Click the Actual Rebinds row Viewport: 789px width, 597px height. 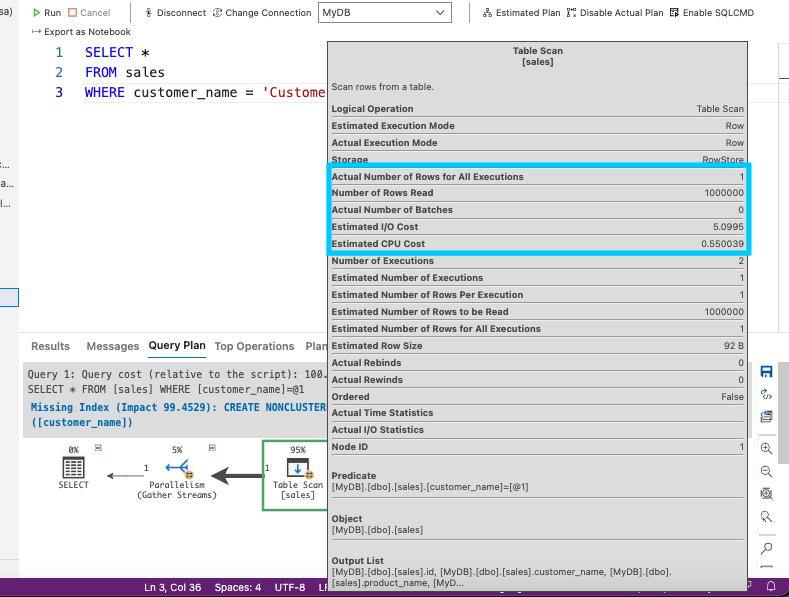coord(537,363)
